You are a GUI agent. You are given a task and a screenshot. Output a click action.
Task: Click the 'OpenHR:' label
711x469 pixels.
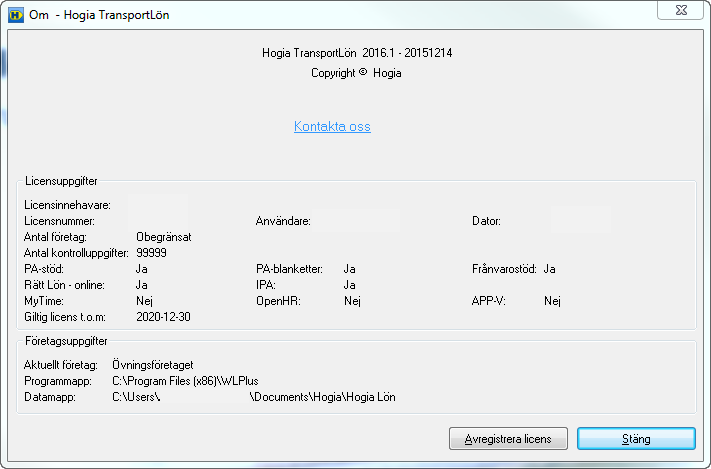278,301
